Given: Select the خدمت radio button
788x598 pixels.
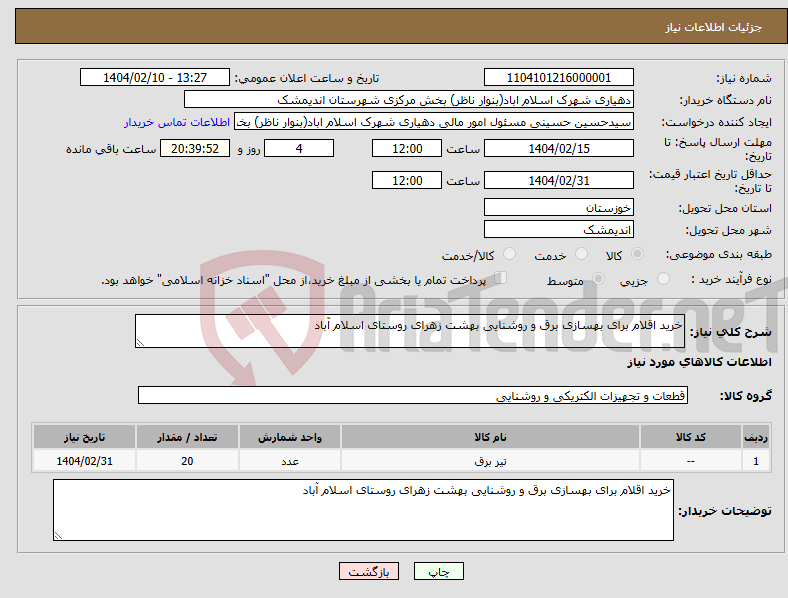Looking at the screenshot, I should tap(581, 254).
